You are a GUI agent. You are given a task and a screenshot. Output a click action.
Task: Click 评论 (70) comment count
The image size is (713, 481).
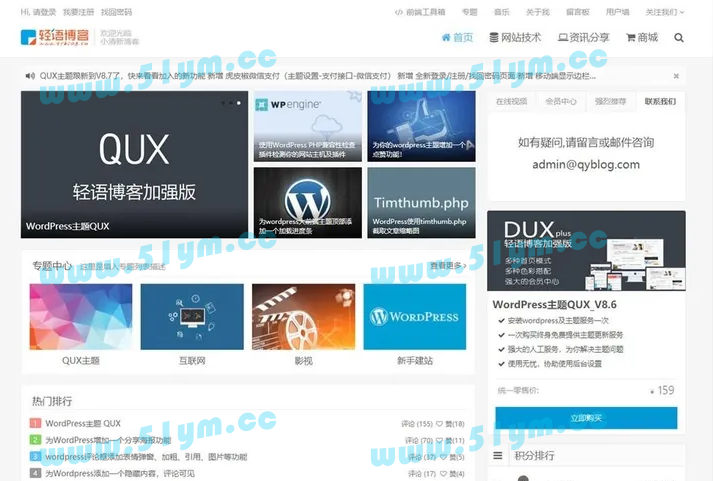419,441
